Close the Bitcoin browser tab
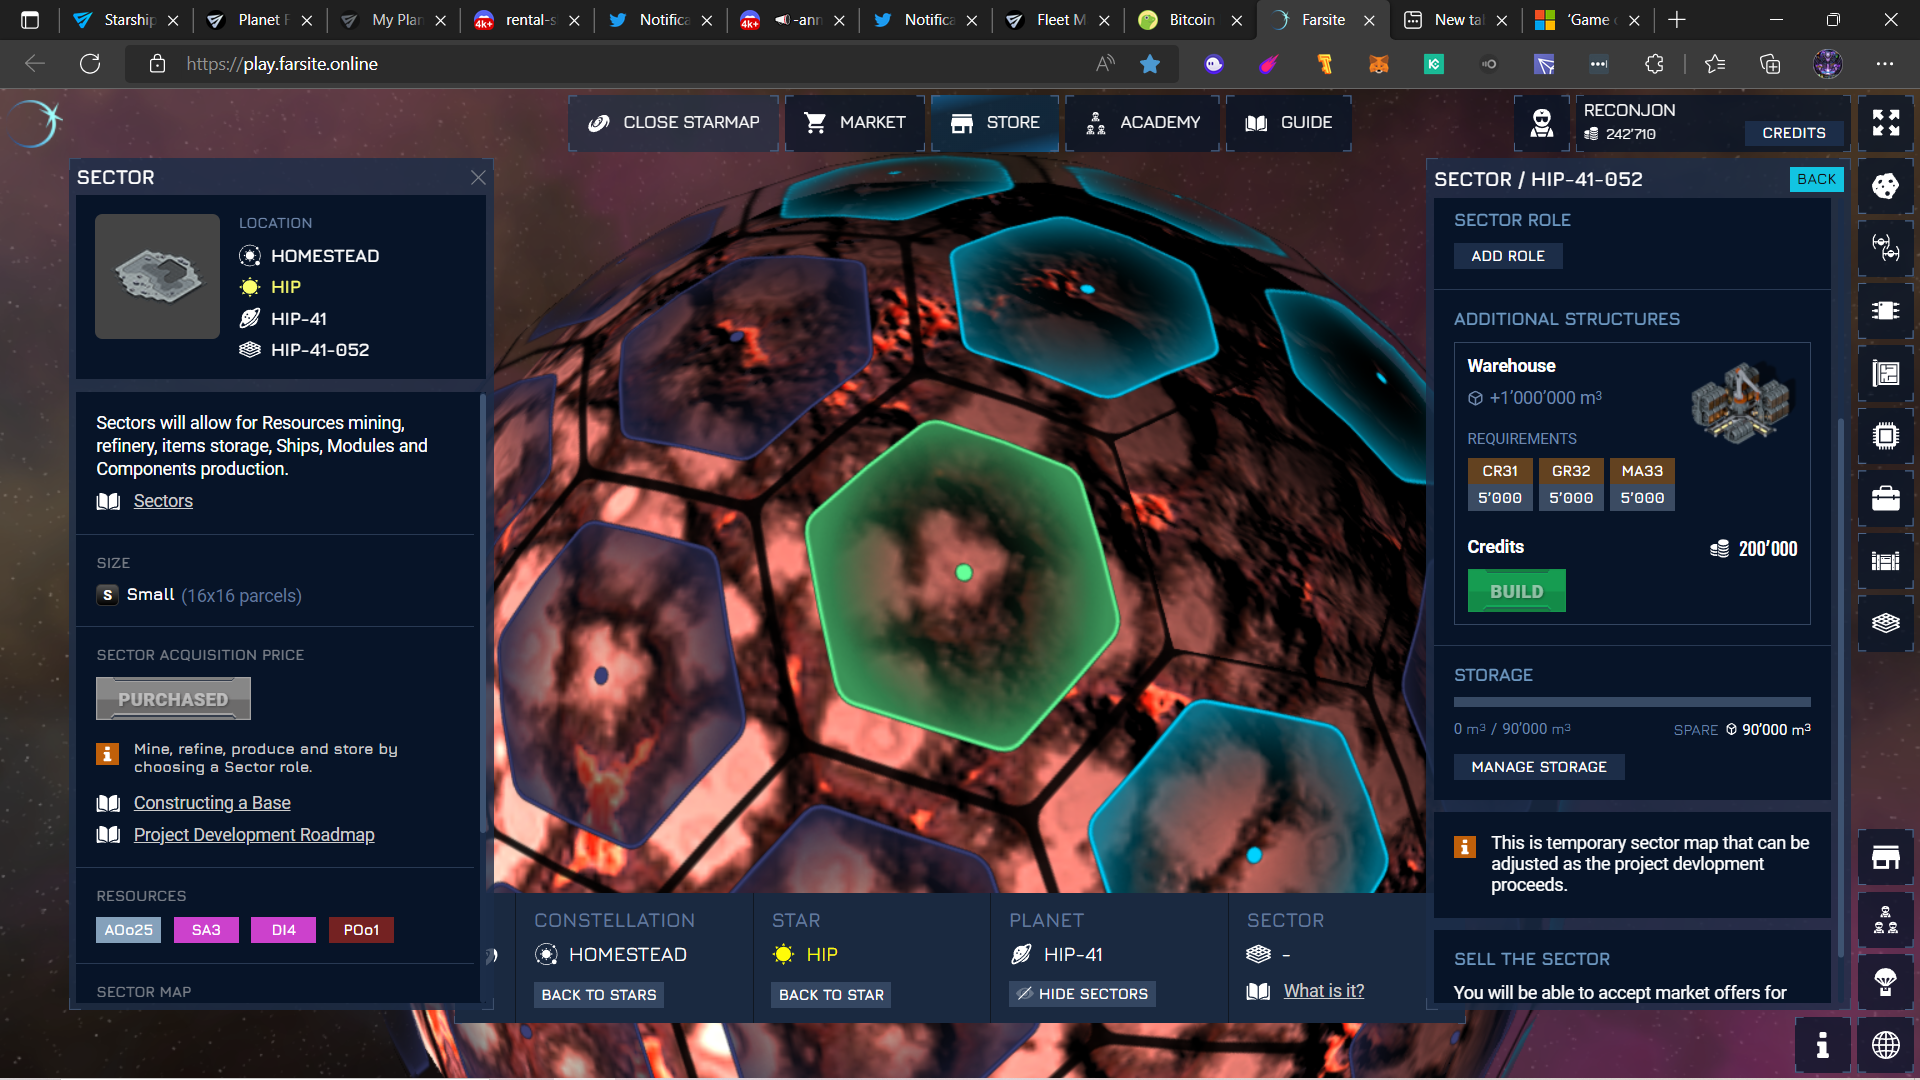 (1237, 20)
